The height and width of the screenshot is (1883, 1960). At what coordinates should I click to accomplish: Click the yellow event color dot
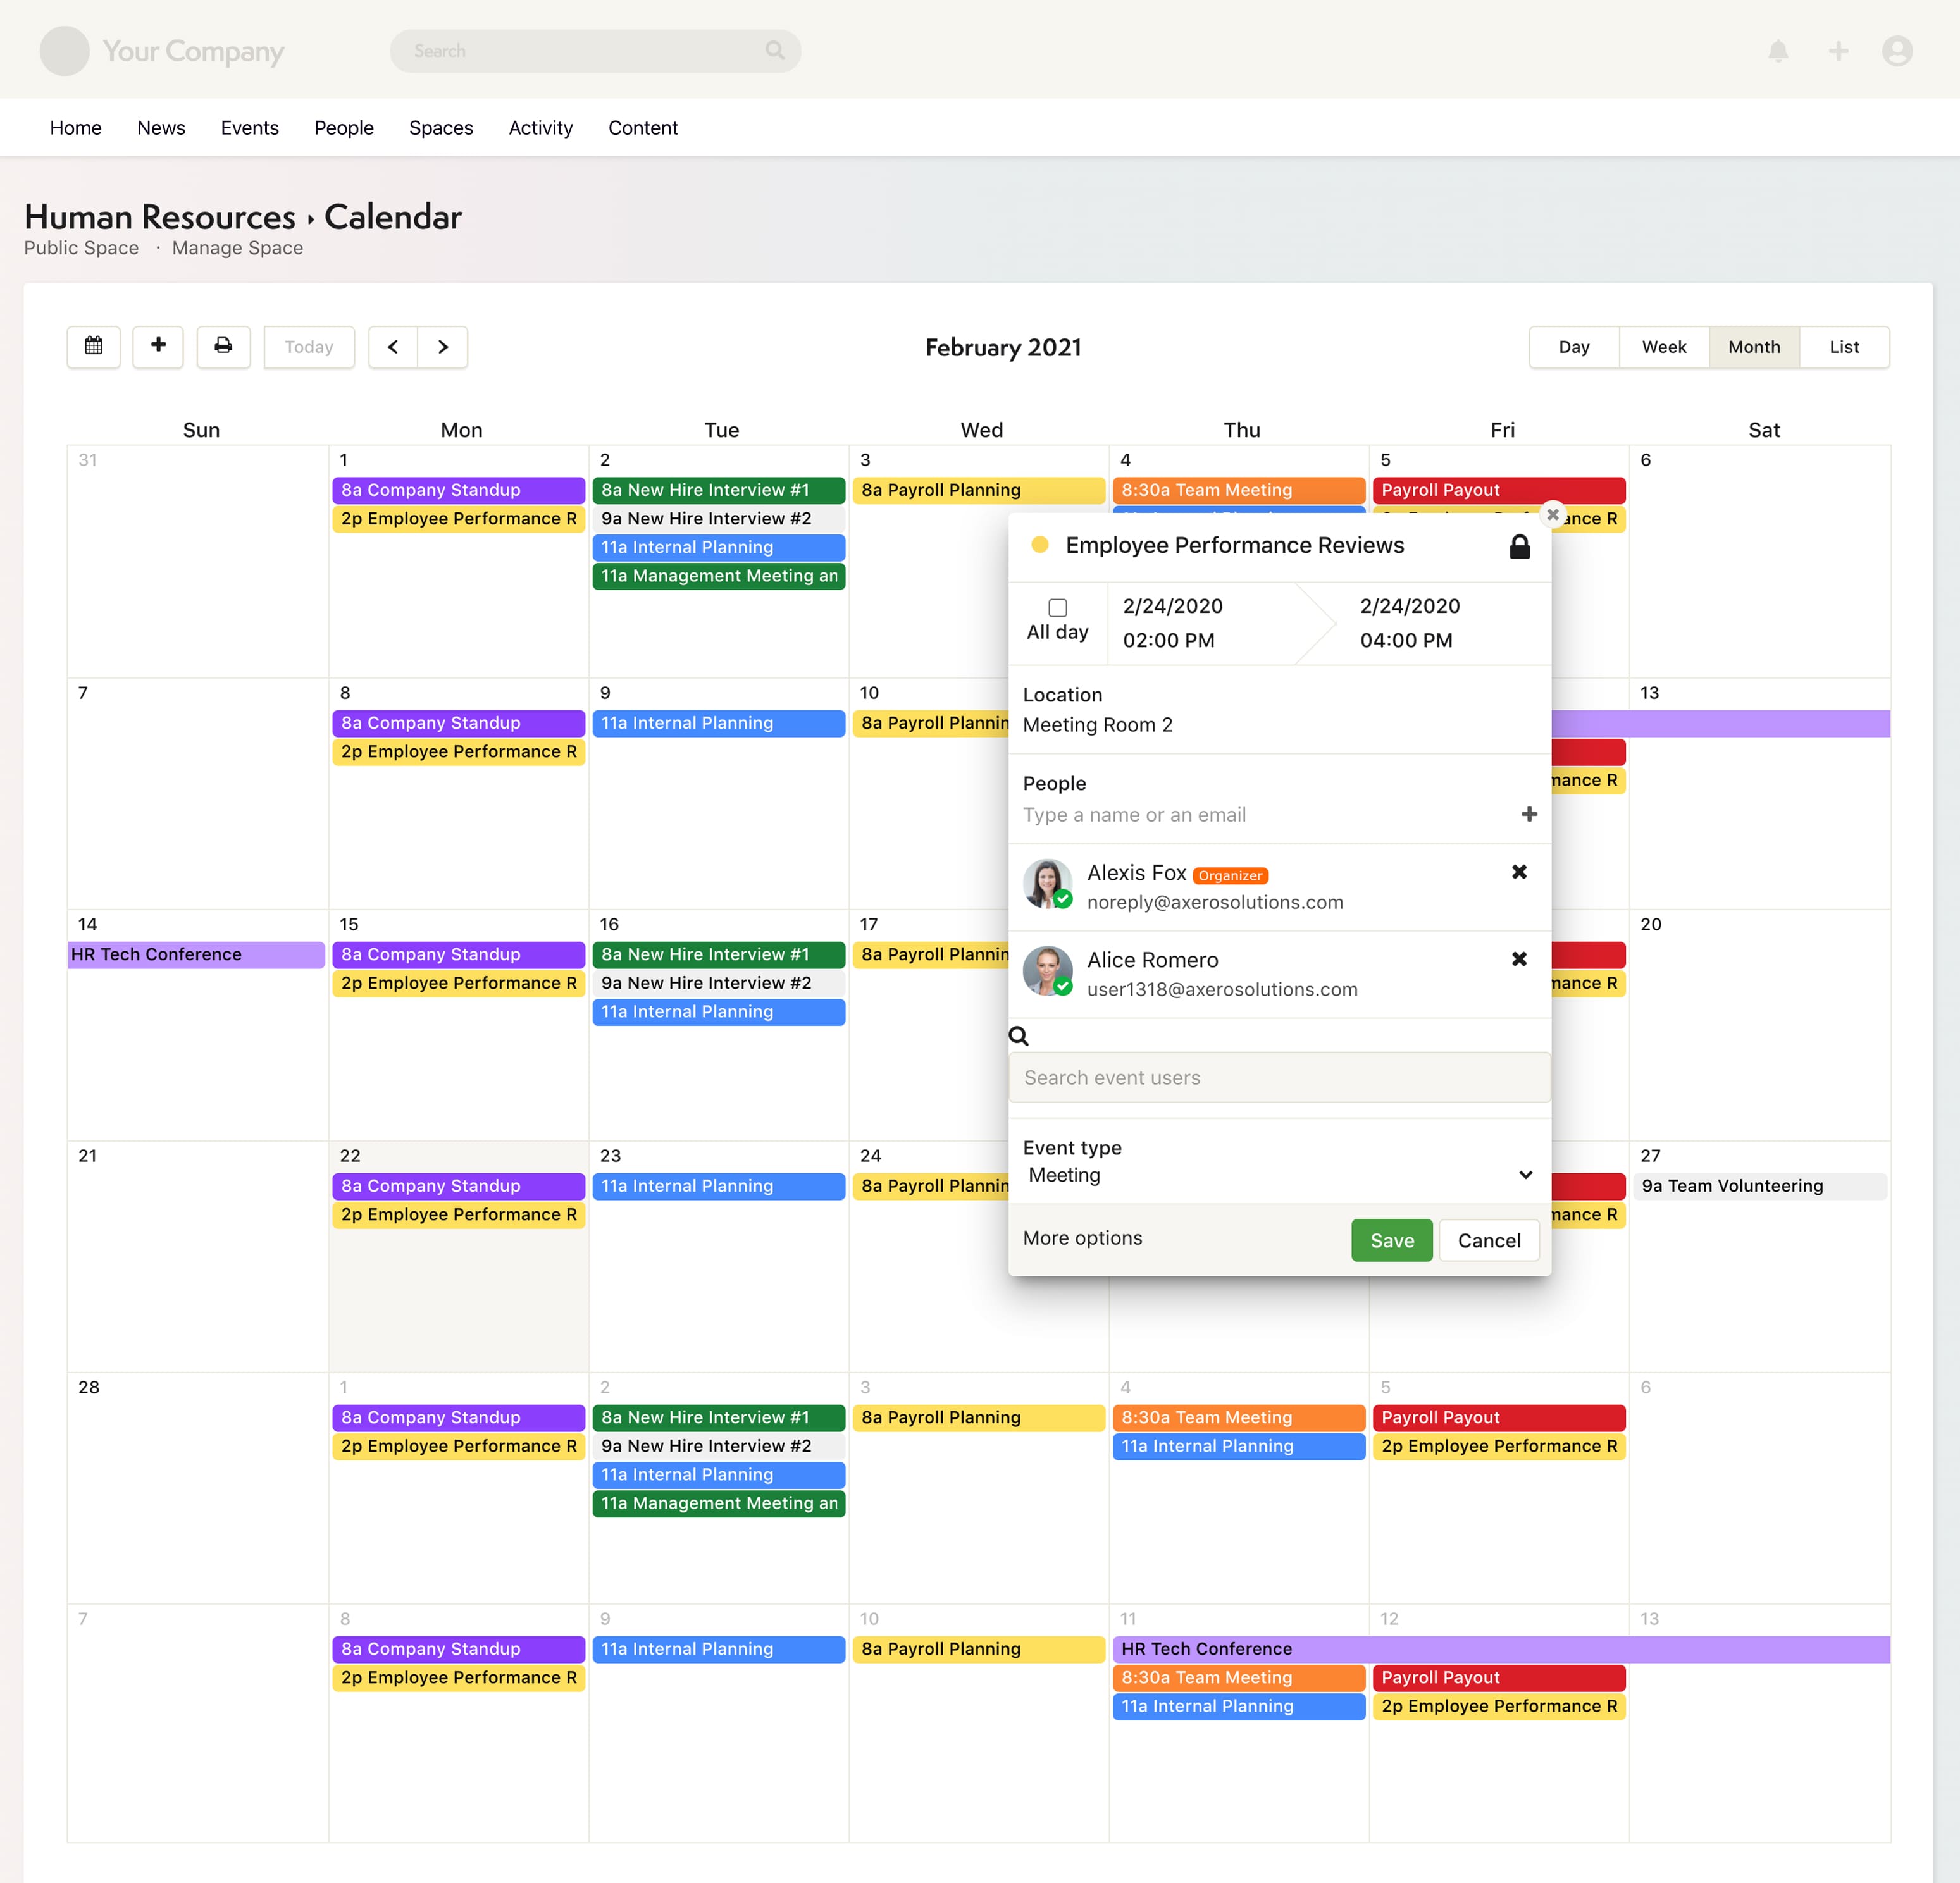(1041, 545)
